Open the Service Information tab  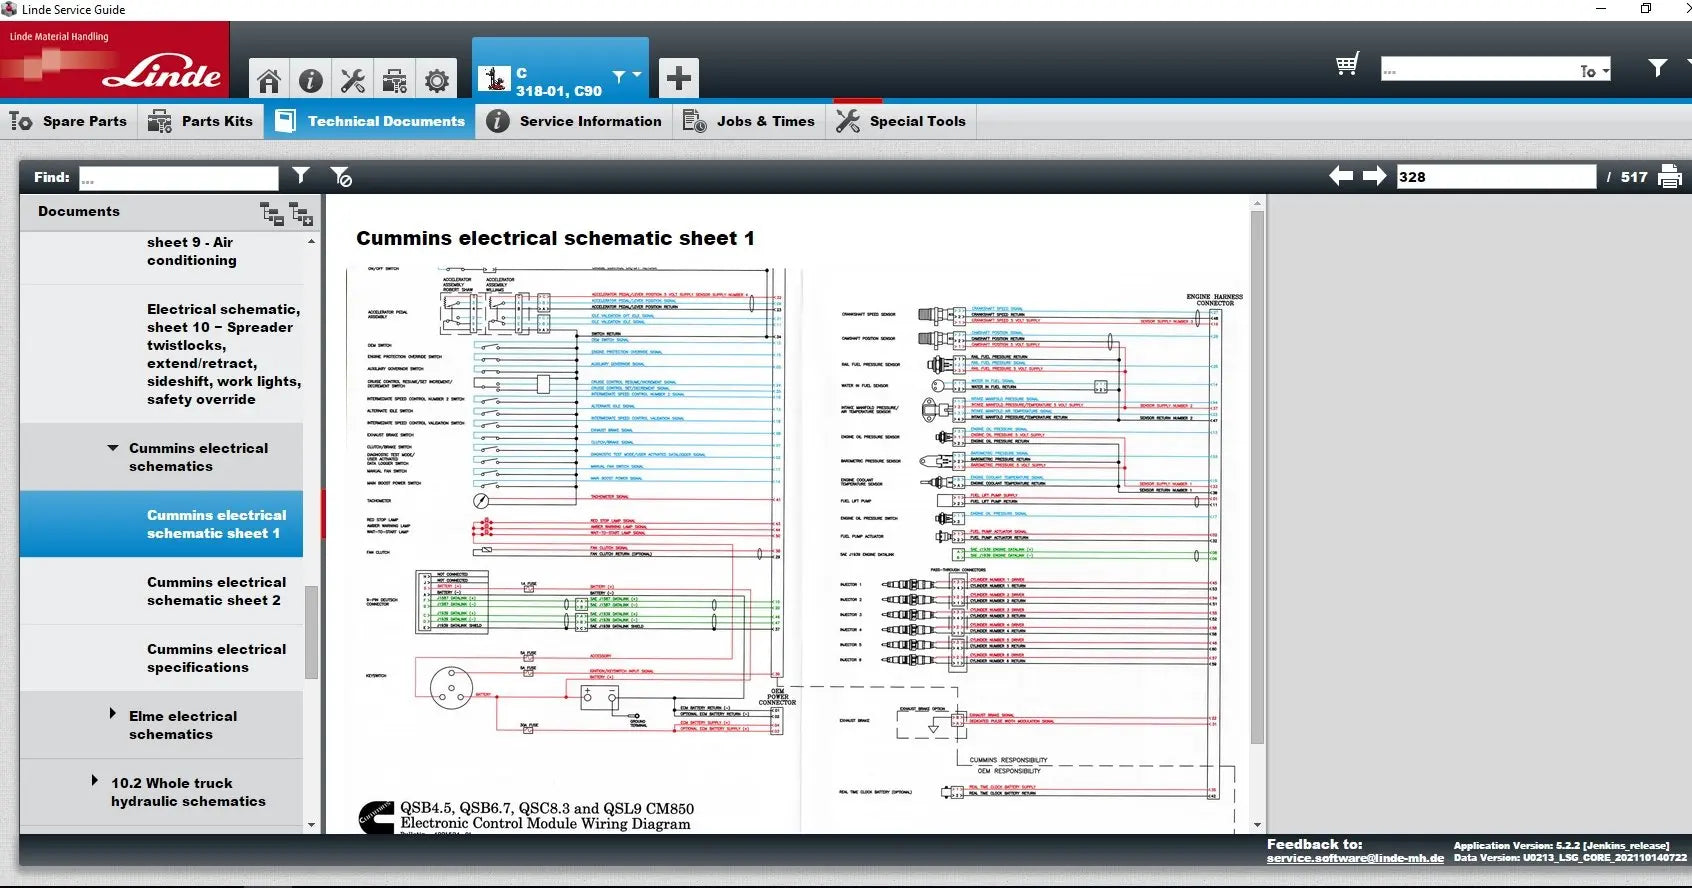574,121
